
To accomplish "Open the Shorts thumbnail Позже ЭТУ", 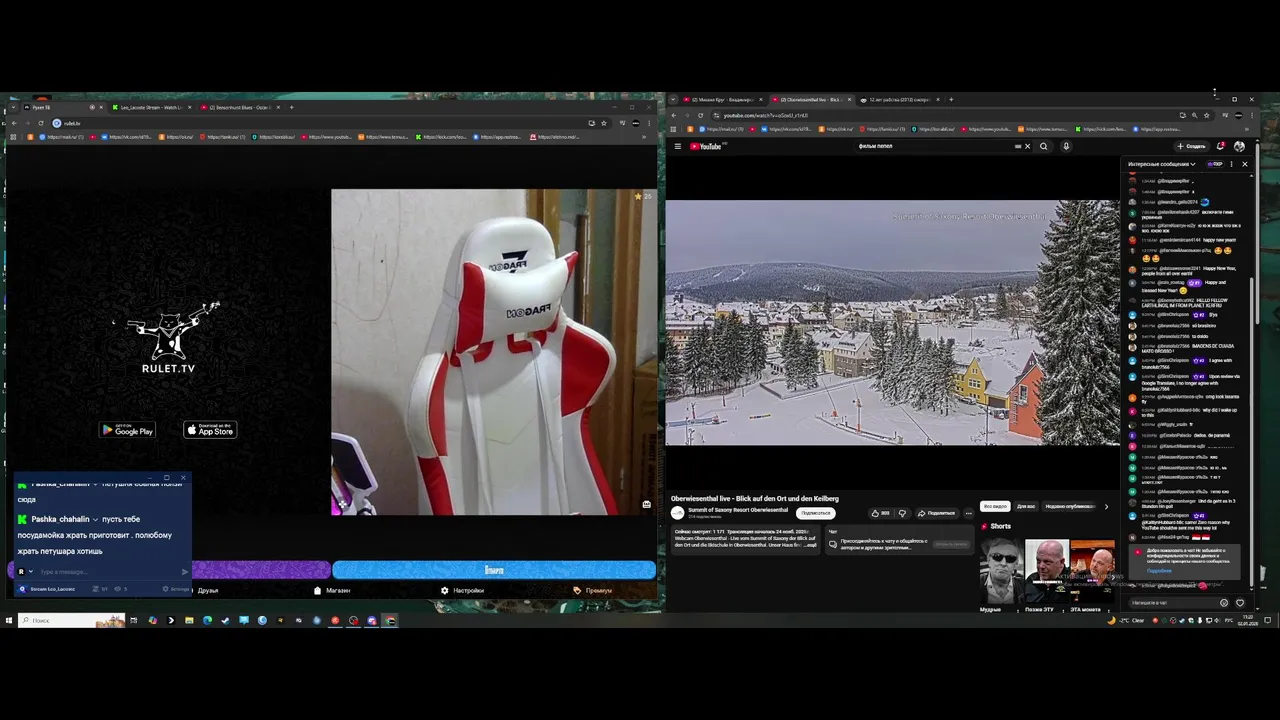I will pos(1047,571).
